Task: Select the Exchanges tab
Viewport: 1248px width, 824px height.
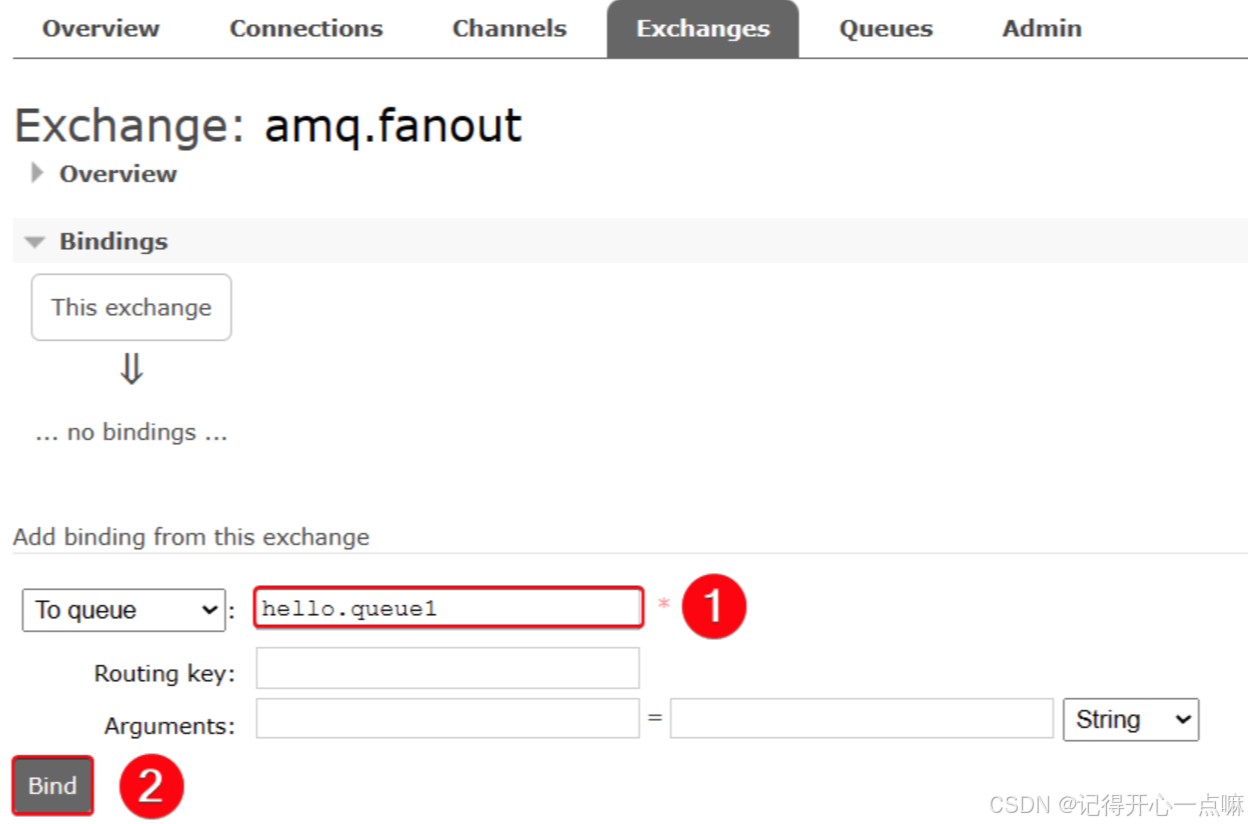Action: coord(703,29)
